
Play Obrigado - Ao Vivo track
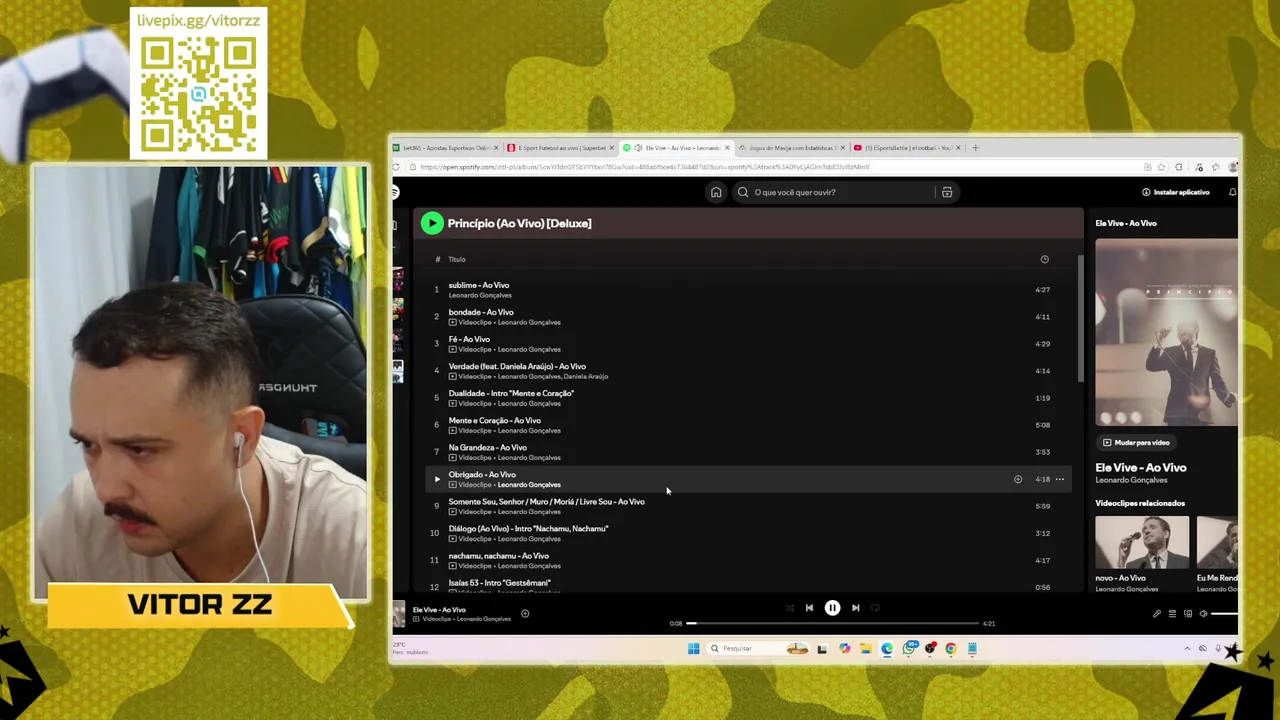point(436,479)
